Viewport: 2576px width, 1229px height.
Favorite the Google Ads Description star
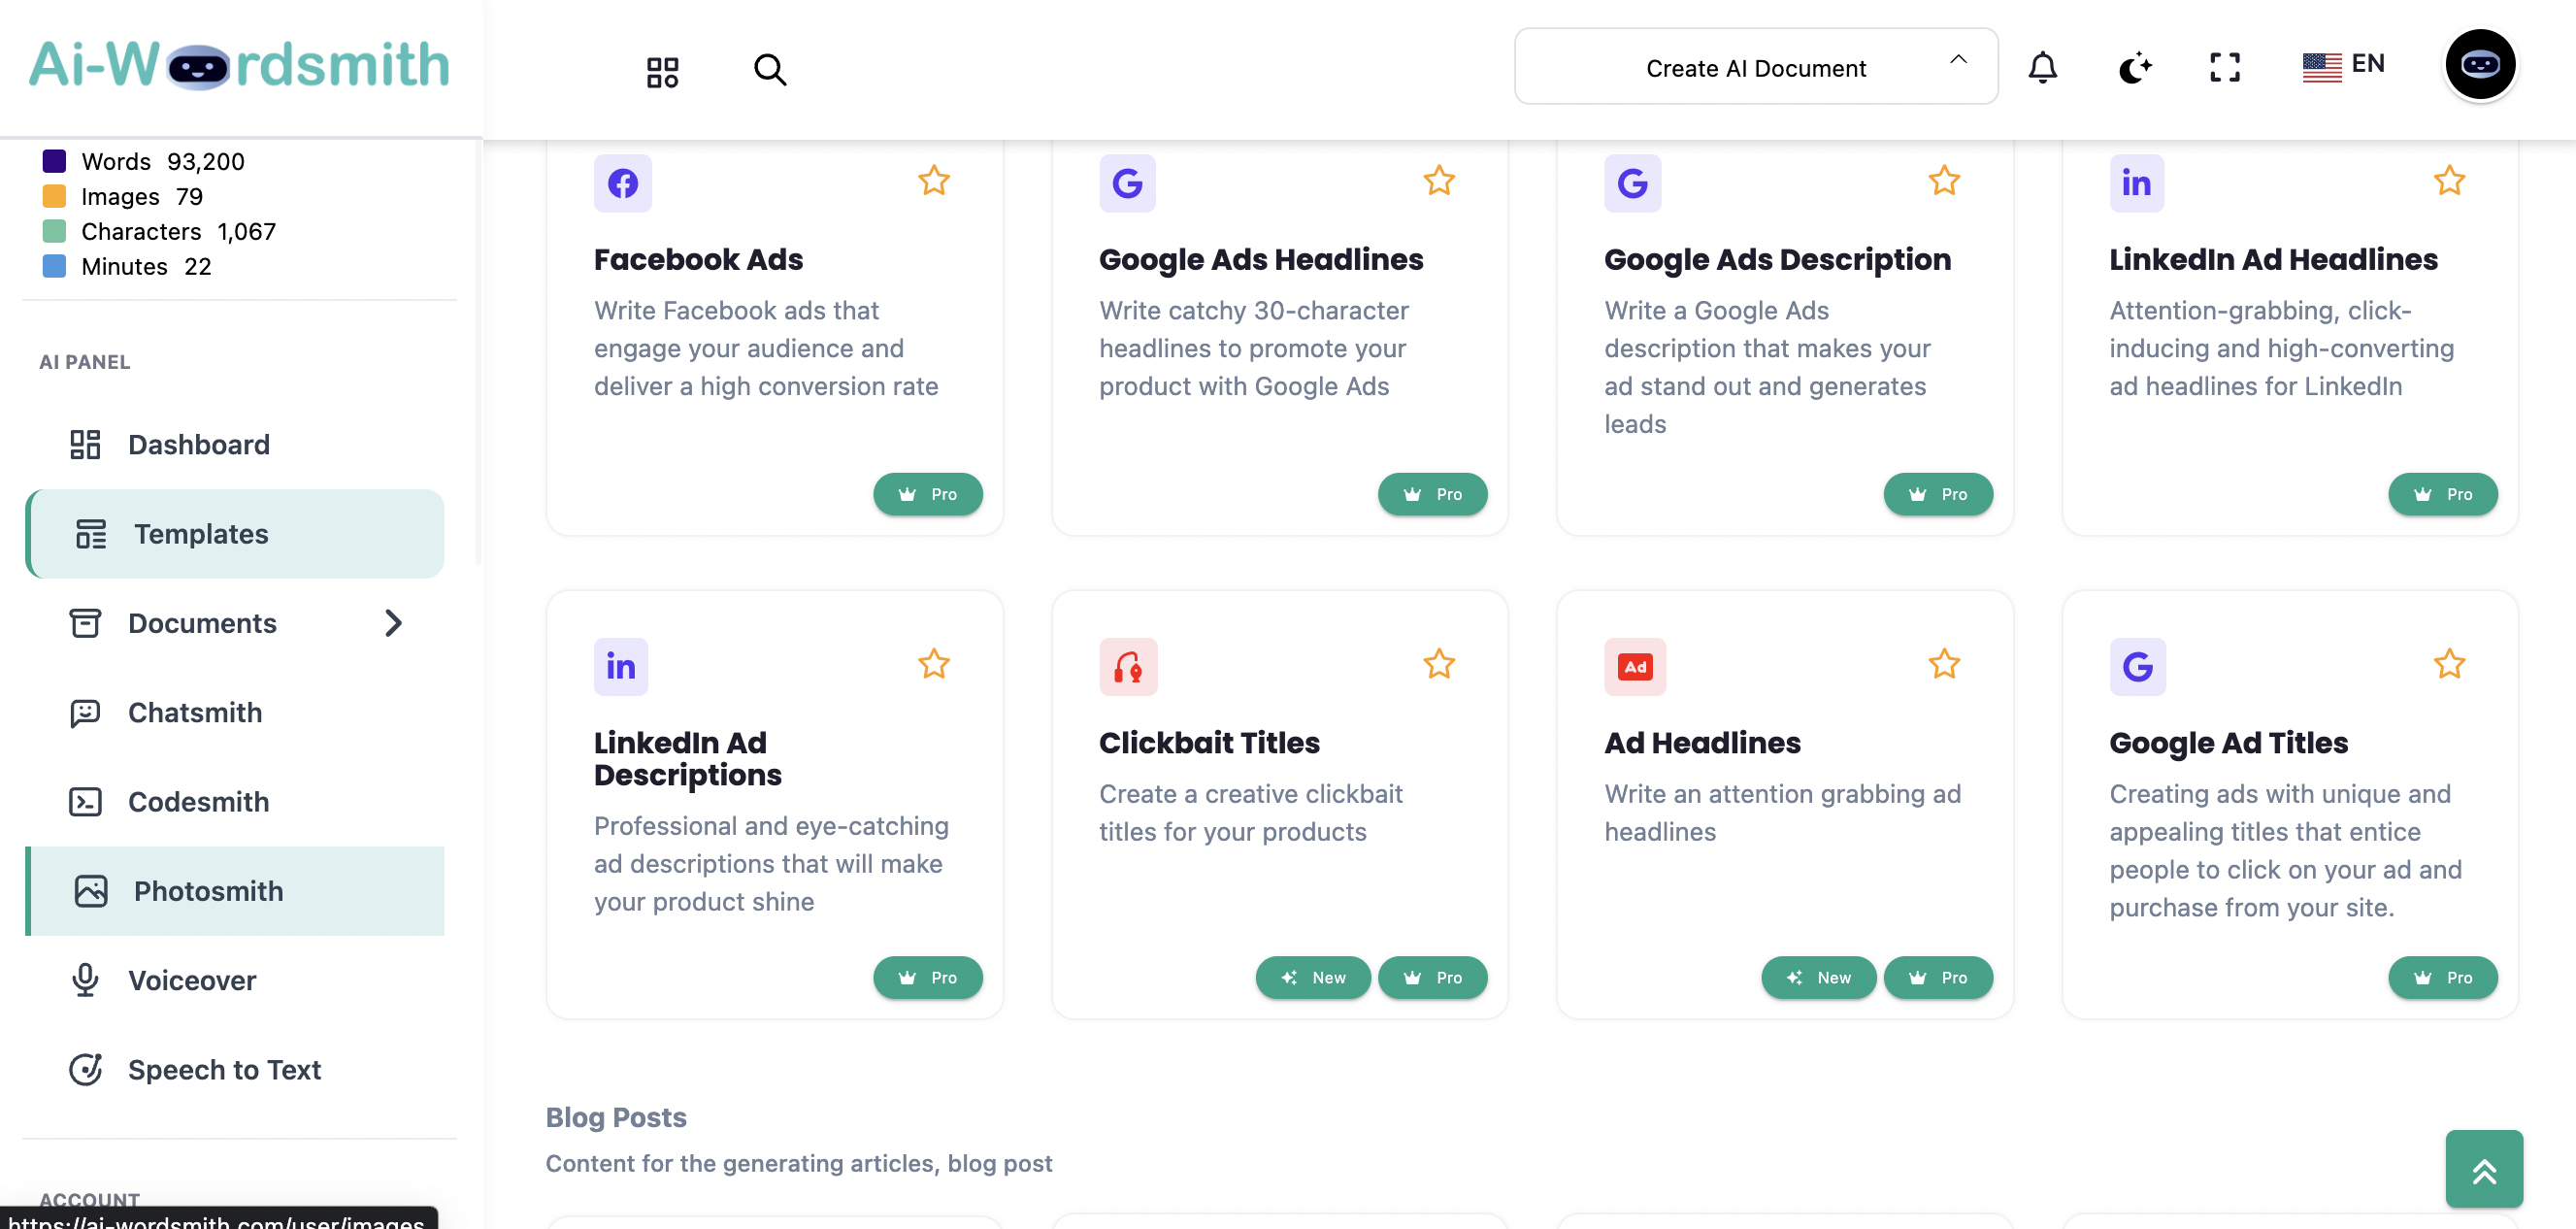coord(1943,181)
